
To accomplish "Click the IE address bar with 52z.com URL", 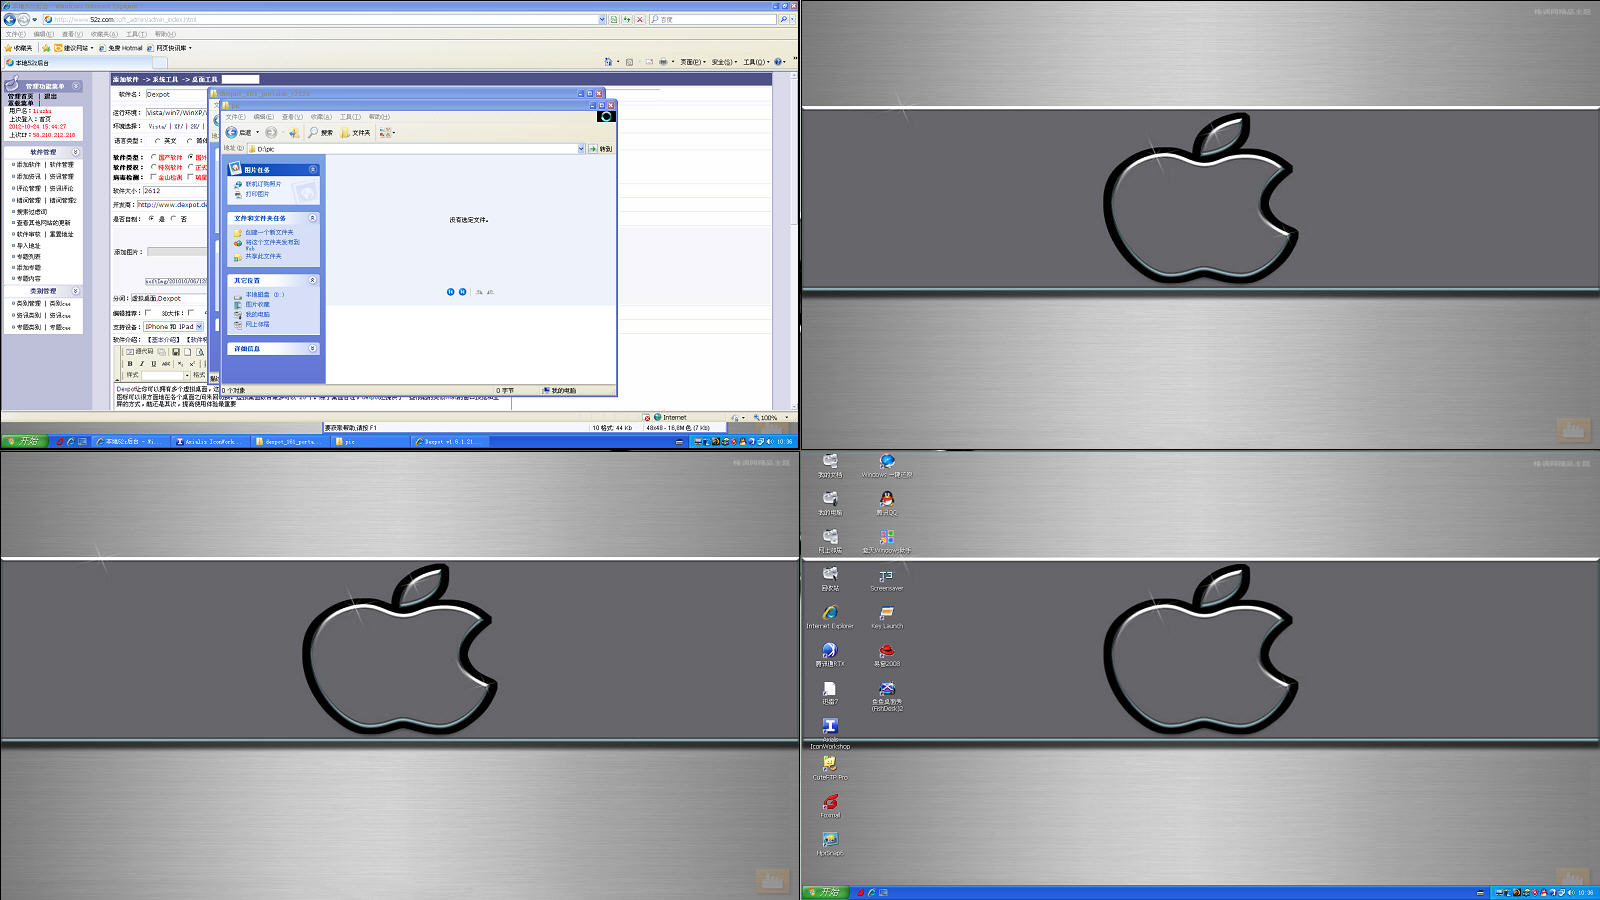I will pyautogui.click(x=325, y=19).
